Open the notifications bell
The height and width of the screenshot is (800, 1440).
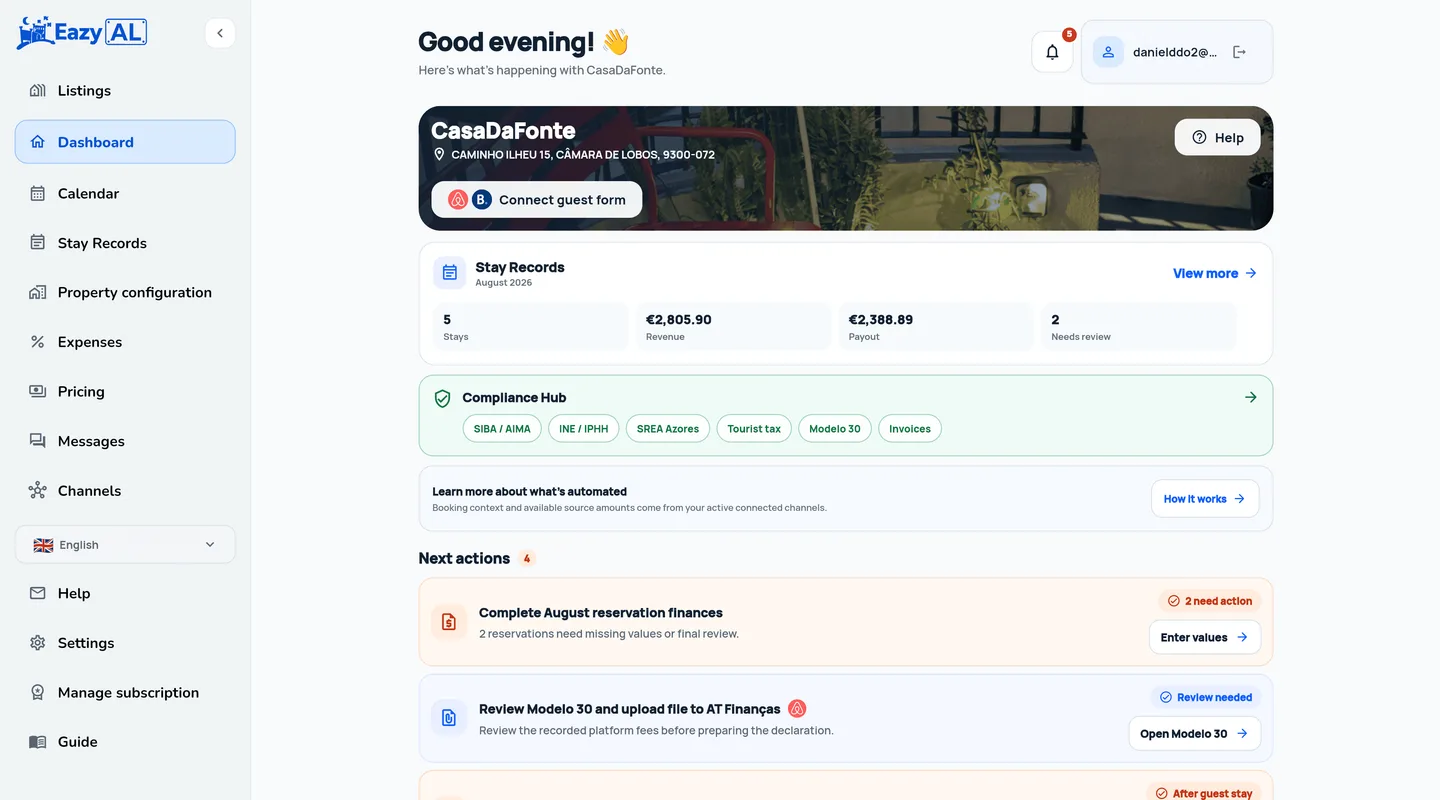coord(1052,52)
